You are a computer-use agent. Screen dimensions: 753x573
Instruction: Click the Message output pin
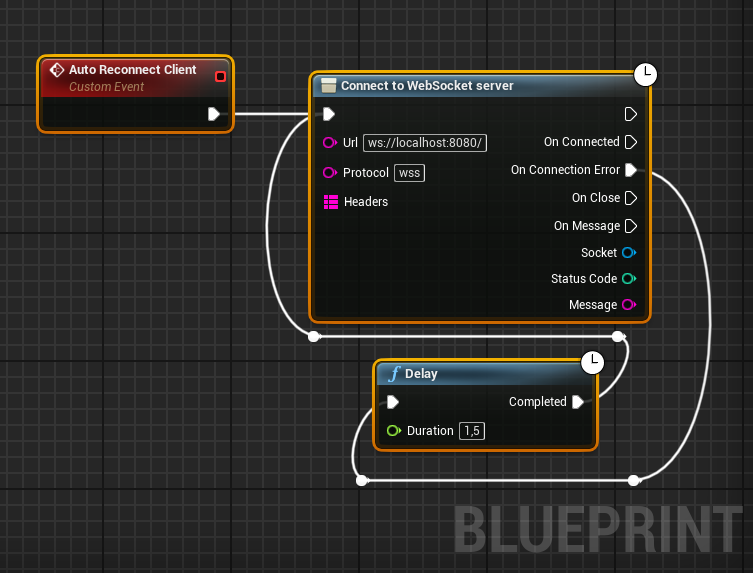(x=629, y=305)
